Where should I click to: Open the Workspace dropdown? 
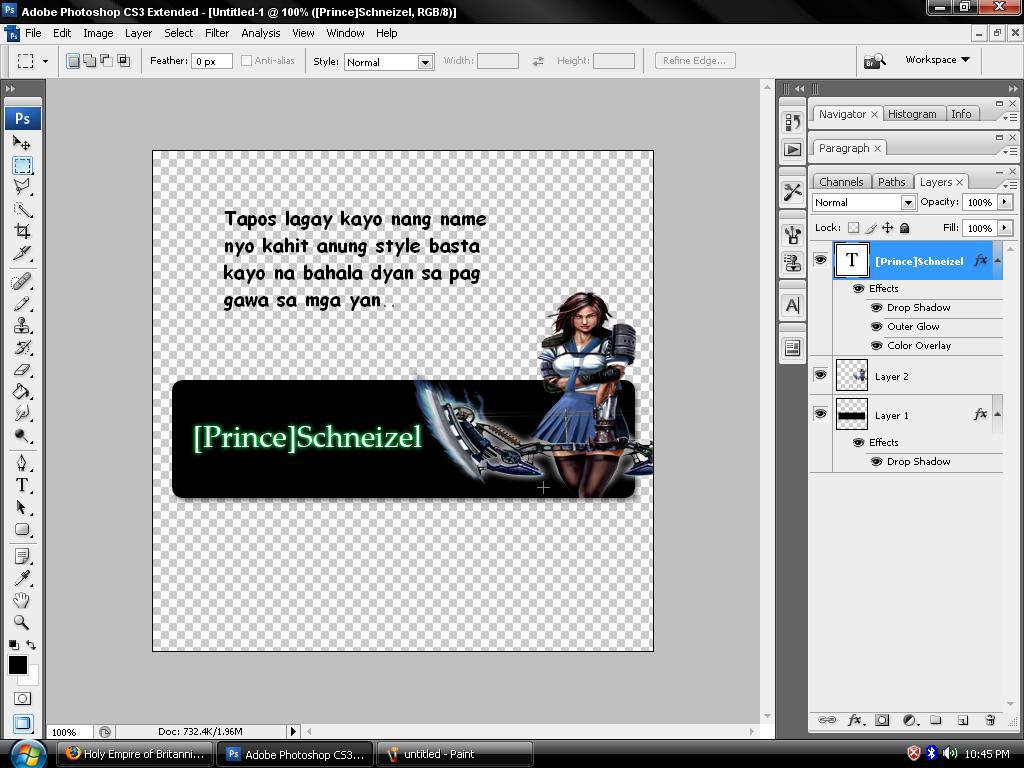click(x=937, y=59)
